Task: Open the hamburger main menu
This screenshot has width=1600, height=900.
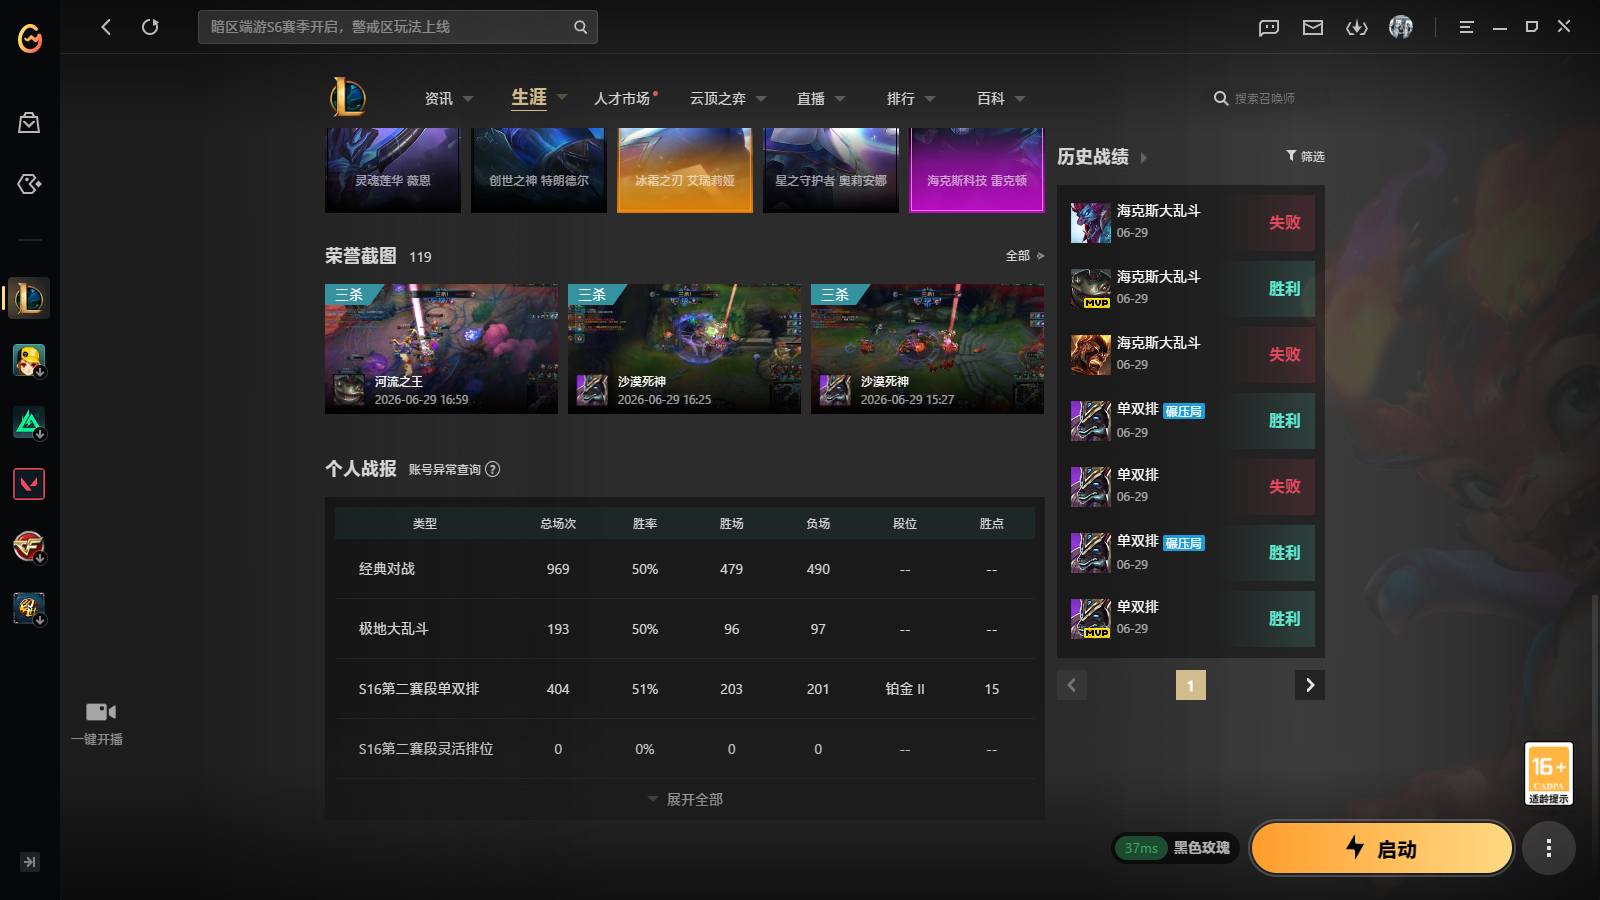Action: coord(1466,27)
